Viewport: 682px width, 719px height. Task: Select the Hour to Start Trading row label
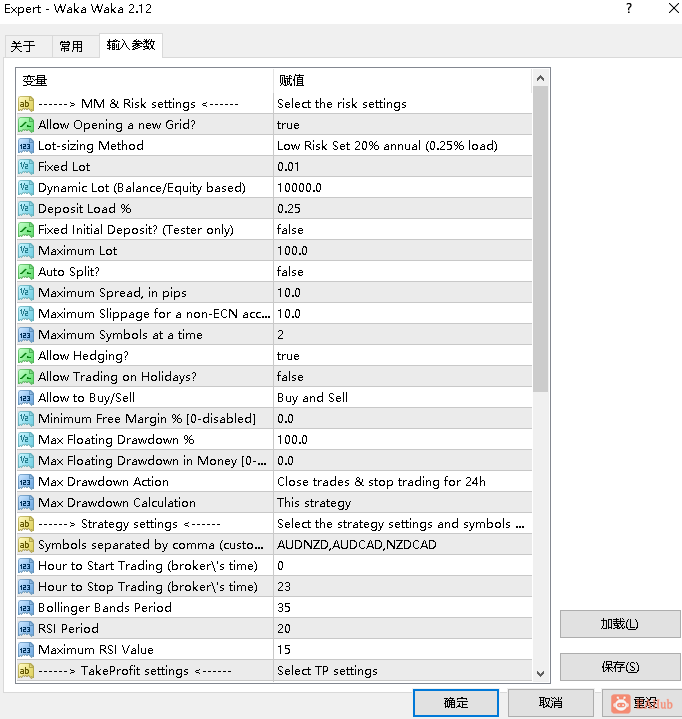pyautogui.click(x=148, y=566)
